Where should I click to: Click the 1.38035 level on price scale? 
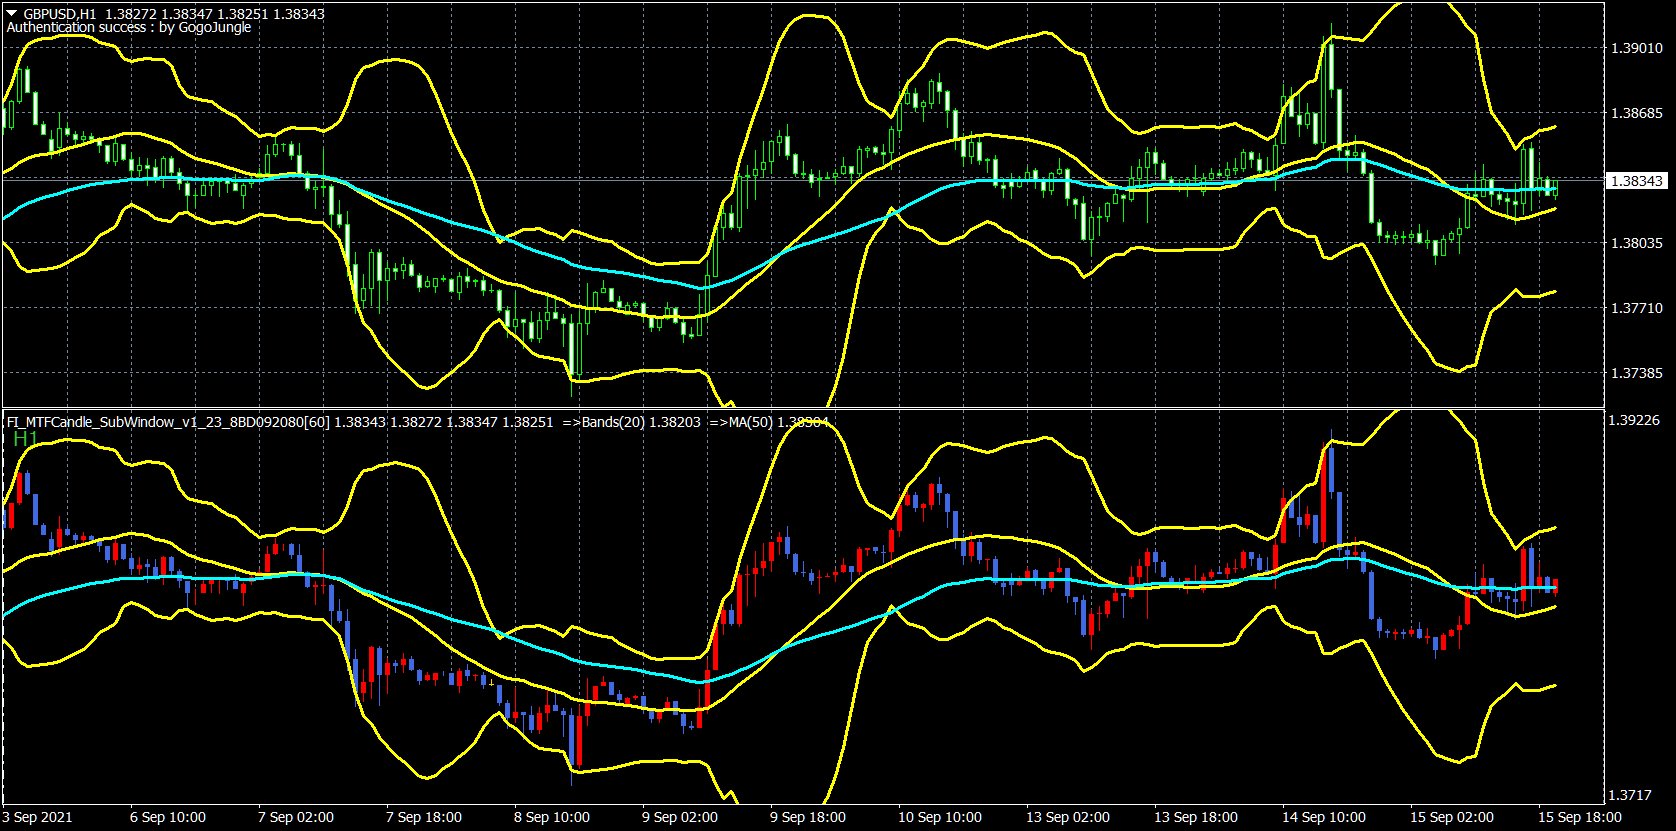[1637, 243]
